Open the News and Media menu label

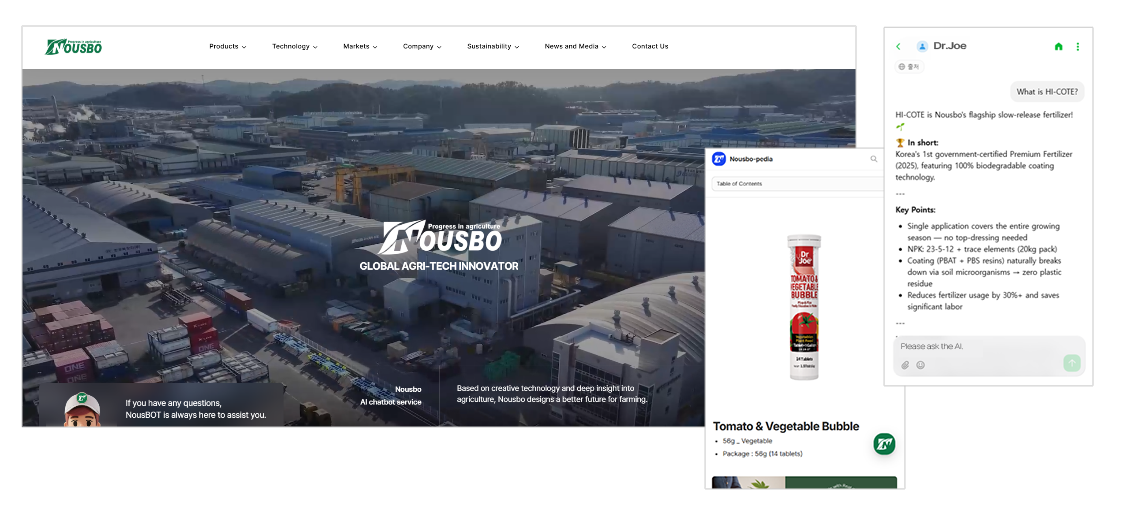pyautogui.click(x=571, y=46)
